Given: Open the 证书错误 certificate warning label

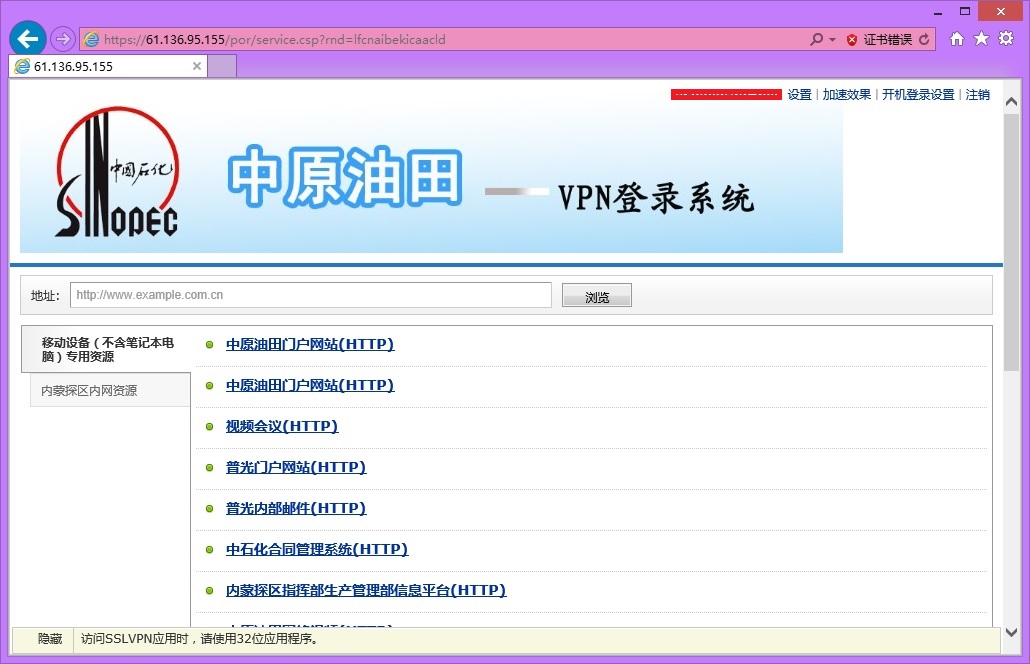Looking at the screenshot, I should tap(887, 39).
